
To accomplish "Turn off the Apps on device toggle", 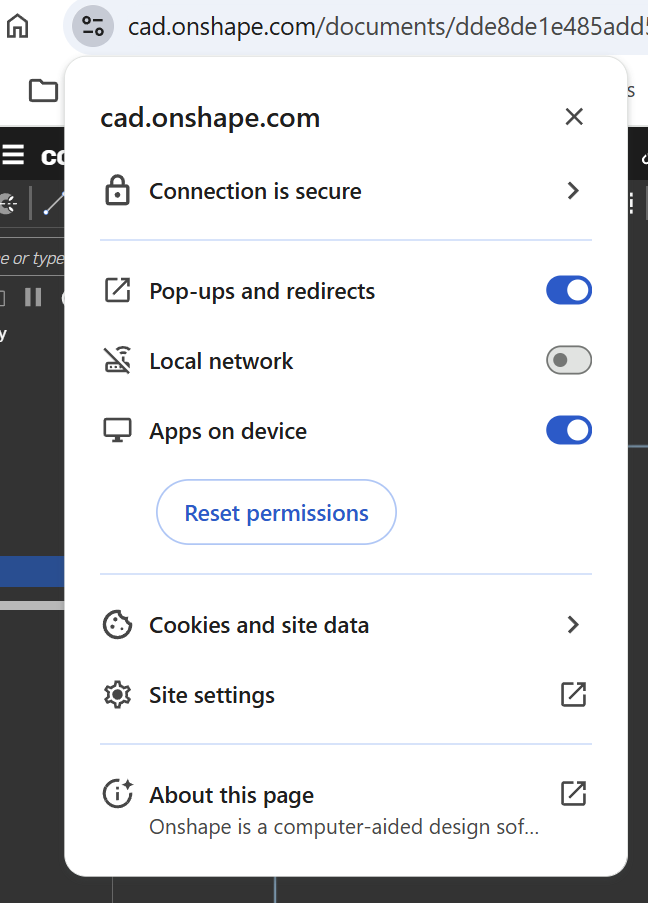I will tap(568, 431).
